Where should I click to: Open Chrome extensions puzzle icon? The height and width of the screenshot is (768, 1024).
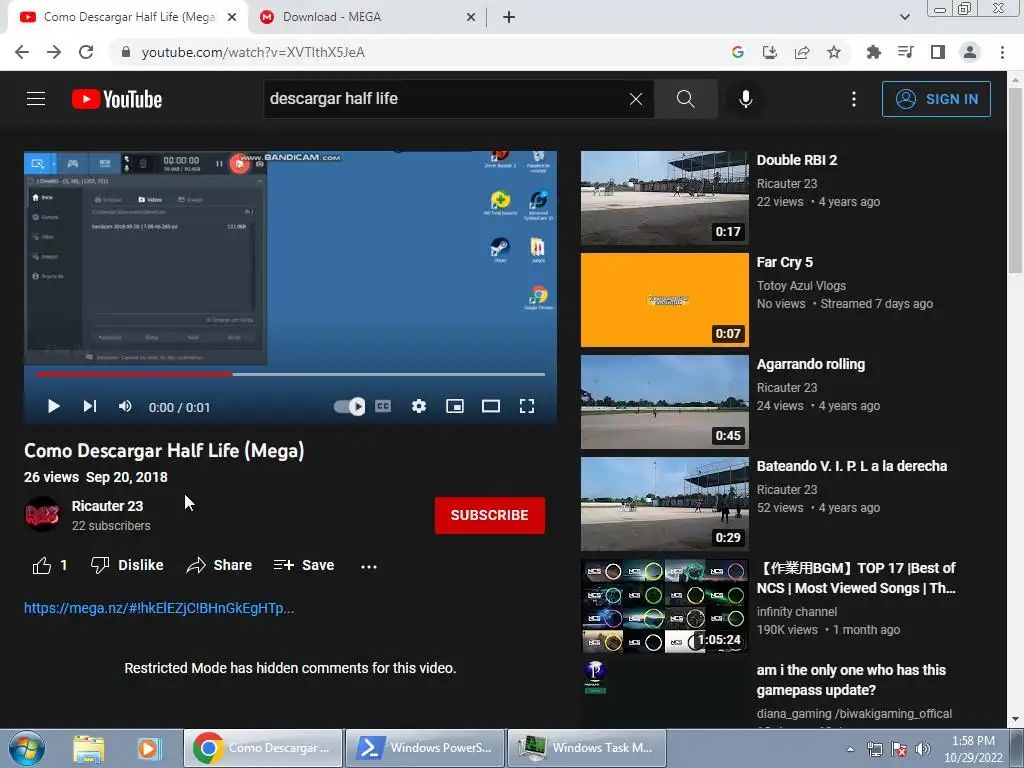click(x=874, y=52)
